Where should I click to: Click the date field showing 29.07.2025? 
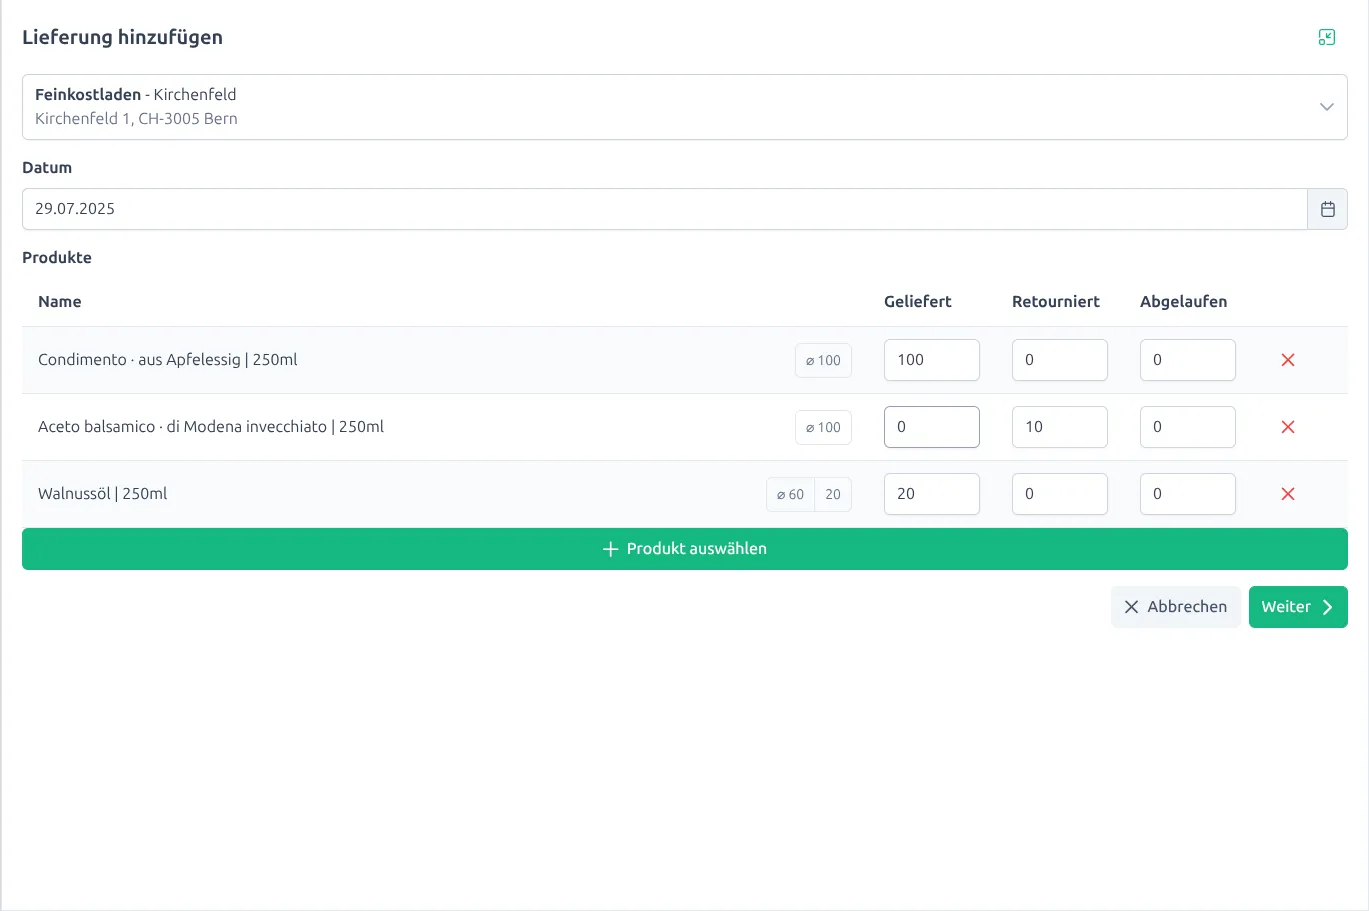(x=665, y=208)
